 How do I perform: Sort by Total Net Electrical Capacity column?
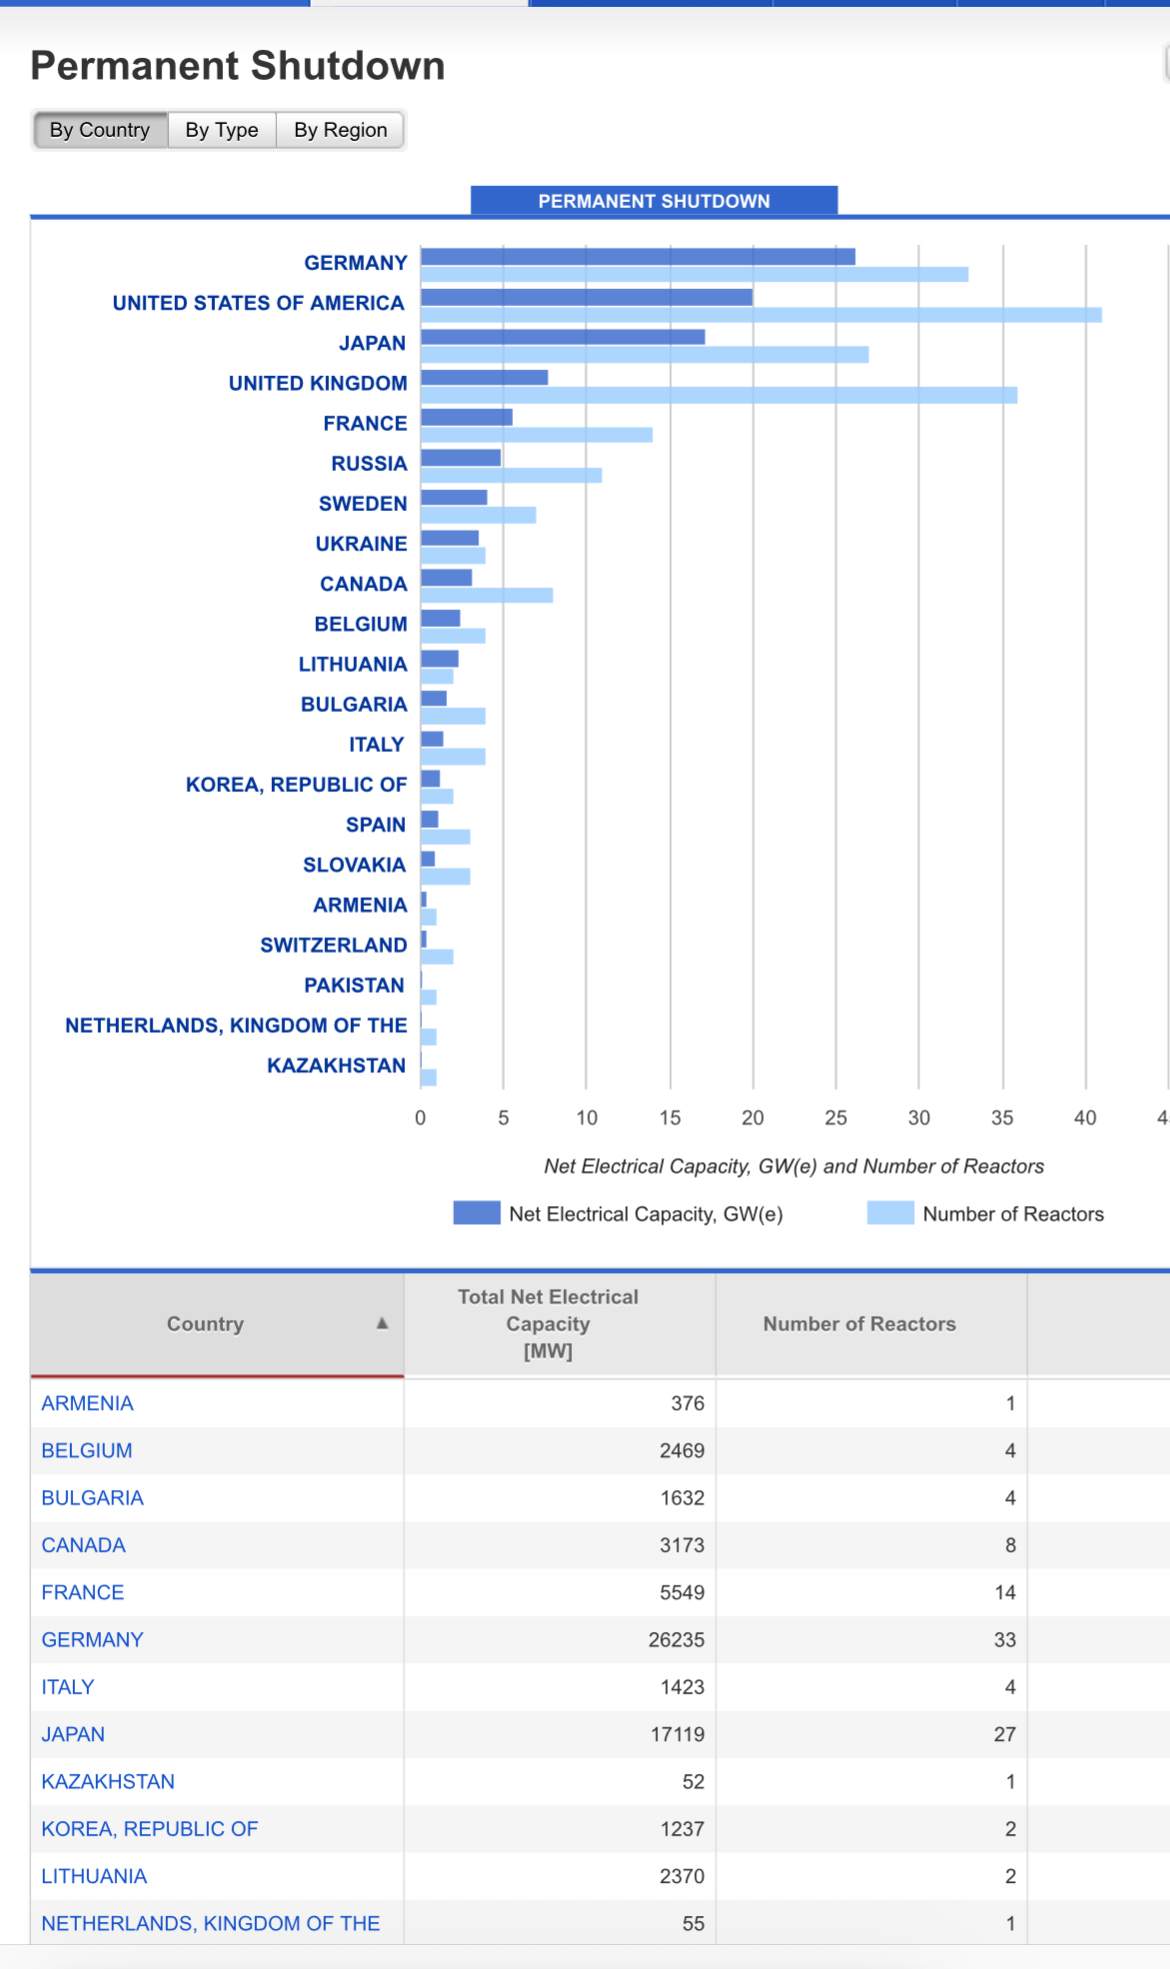pyautogui.click(x=560, y=1323)
